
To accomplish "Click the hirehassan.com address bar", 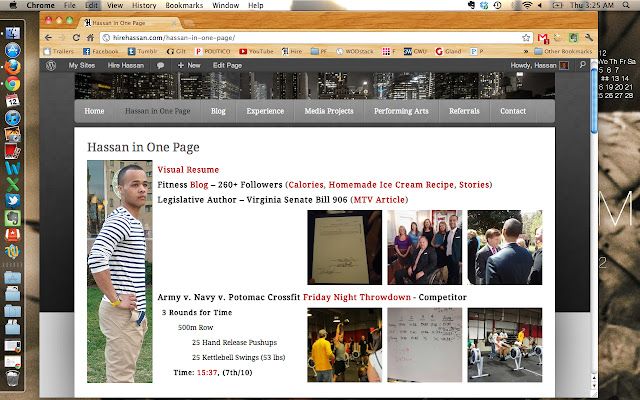I will click(300, 37).
